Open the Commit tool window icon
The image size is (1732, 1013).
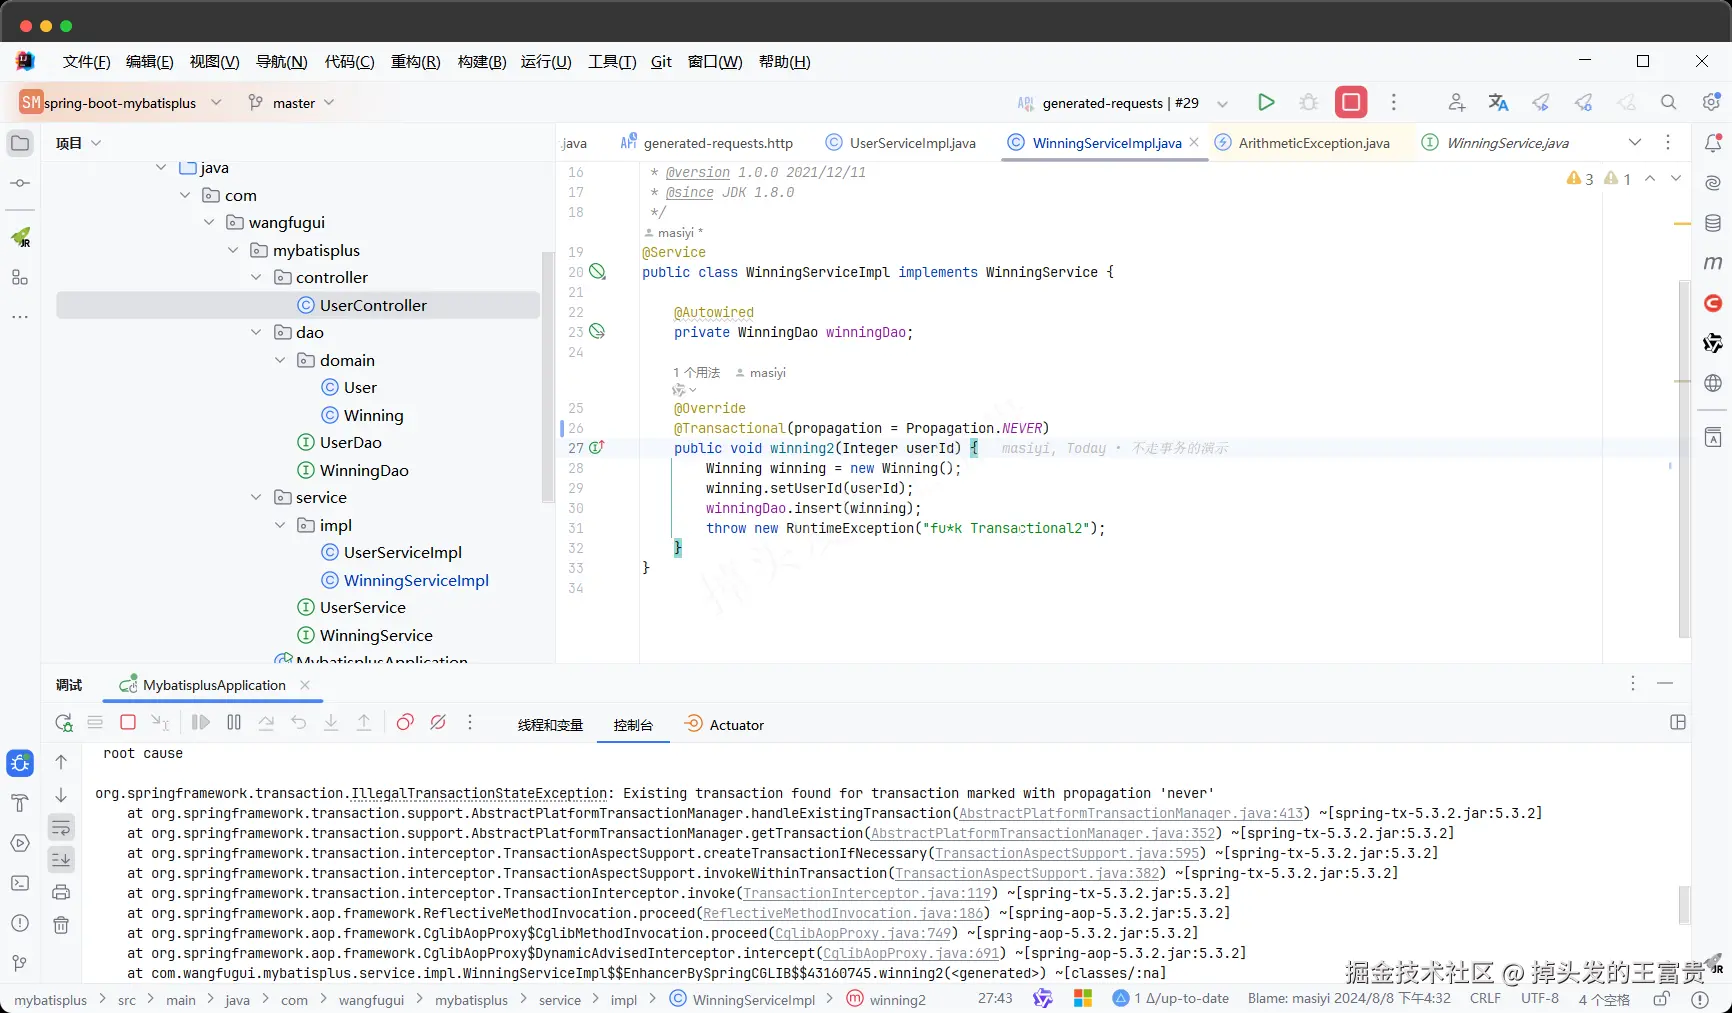20,183
